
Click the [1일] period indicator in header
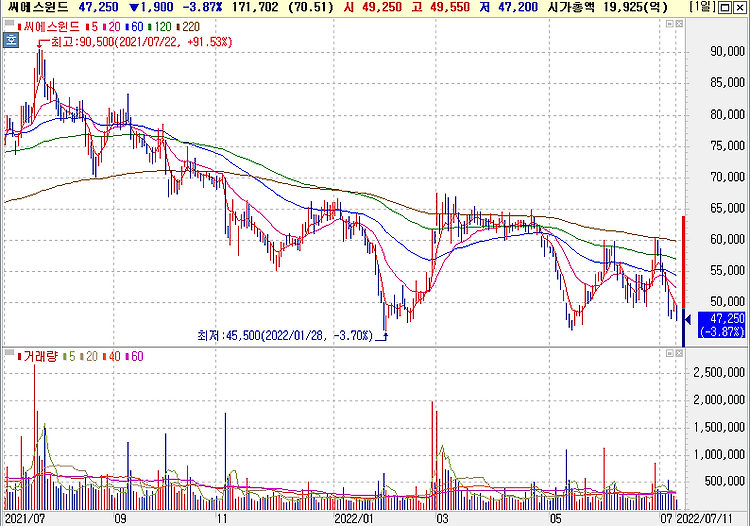[x=702, y=7]
